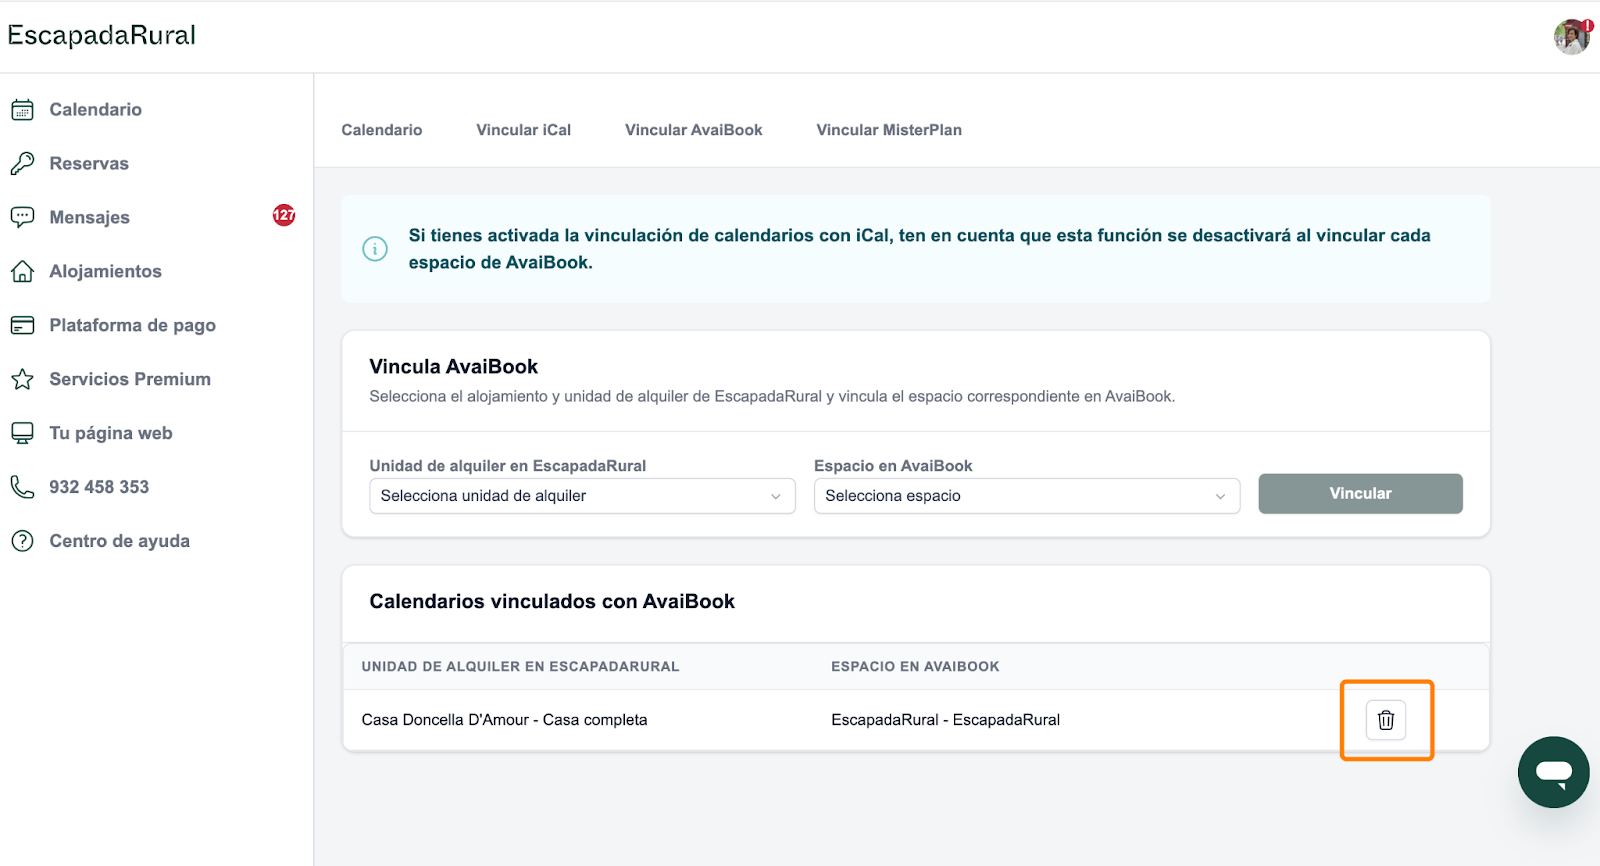This screenshot has height=866, width=1600.
Task: Open the Mensajes sidebar section
Action: click(90, 218)
